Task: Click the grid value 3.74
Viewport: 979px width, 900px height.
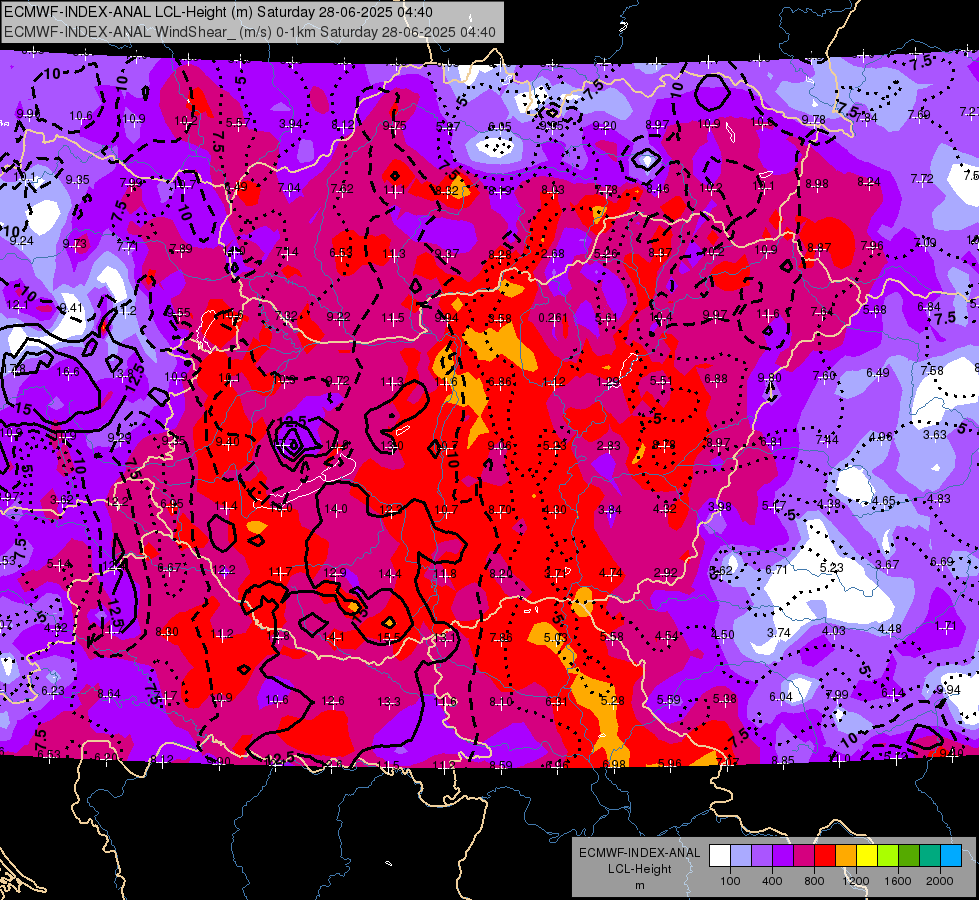Action: [x=779, y=633]
